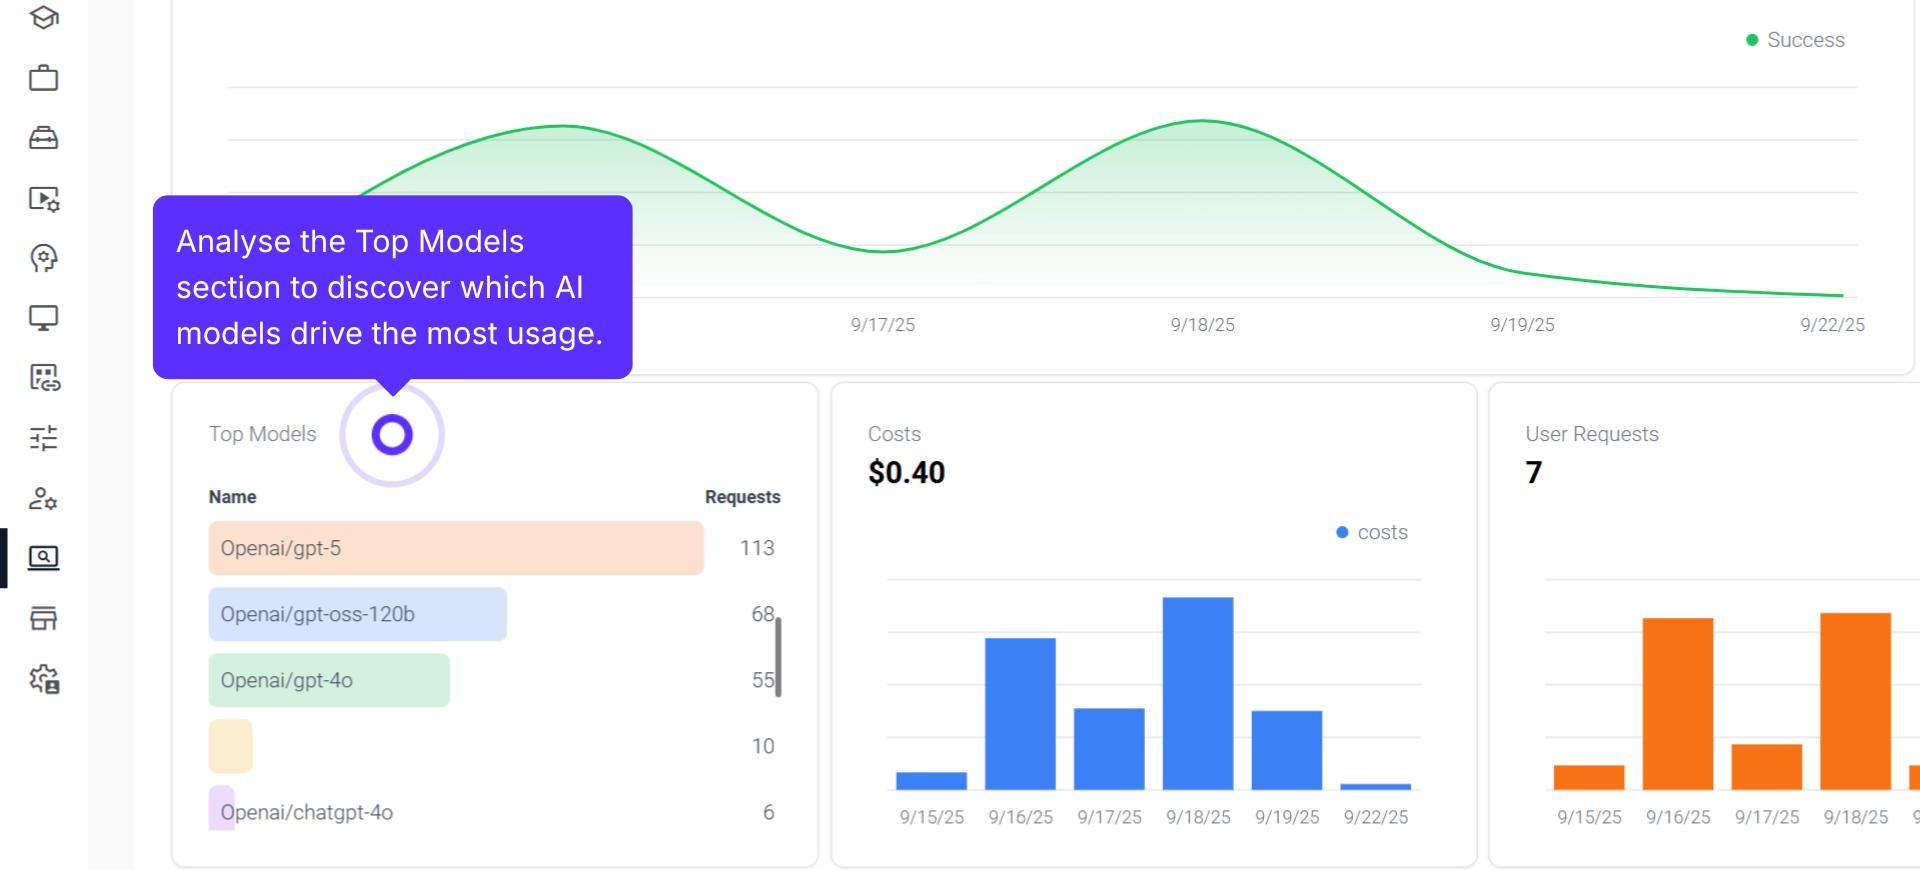Select the laptop search analytics icon
The width and height of the screenshot is (1920, 870).
43,558
